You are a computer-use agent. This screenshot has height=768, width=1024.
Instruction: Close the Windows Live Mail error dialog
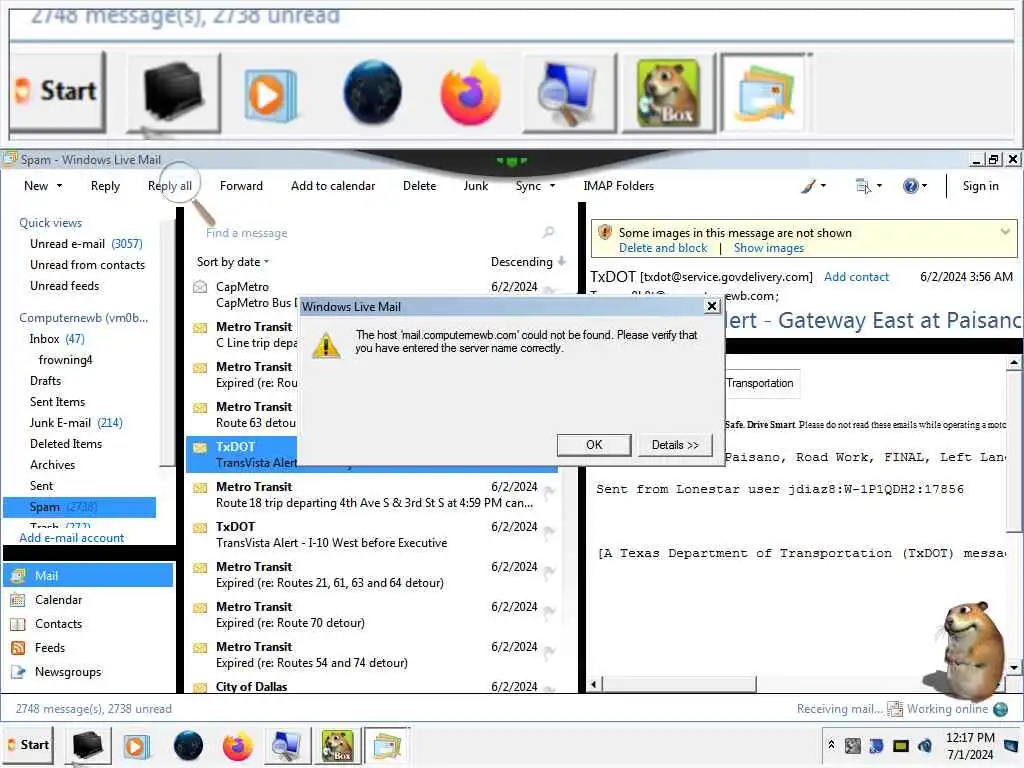[x=712, y=306]
